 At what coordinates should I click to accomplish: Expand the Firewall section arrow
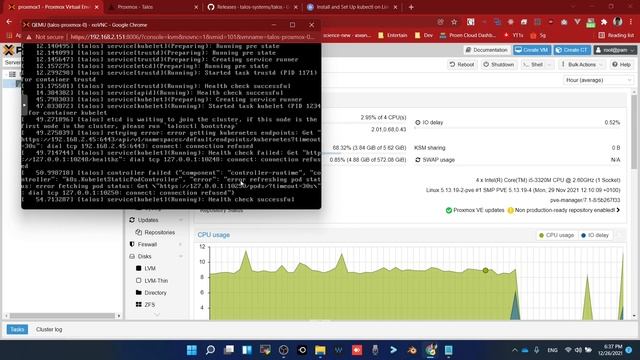click(180, 244)
